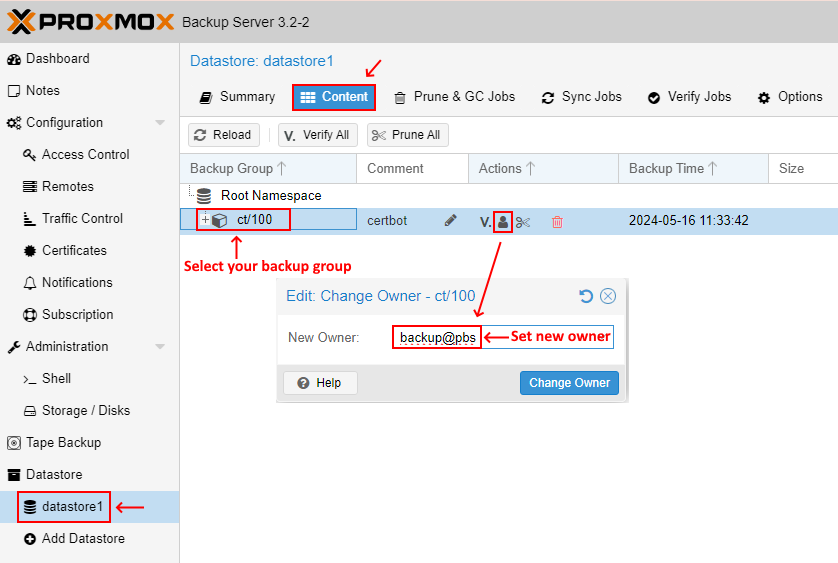Click the Proxmox logo
Viewport: 838px width, 563px height.
tap(90, 22)
